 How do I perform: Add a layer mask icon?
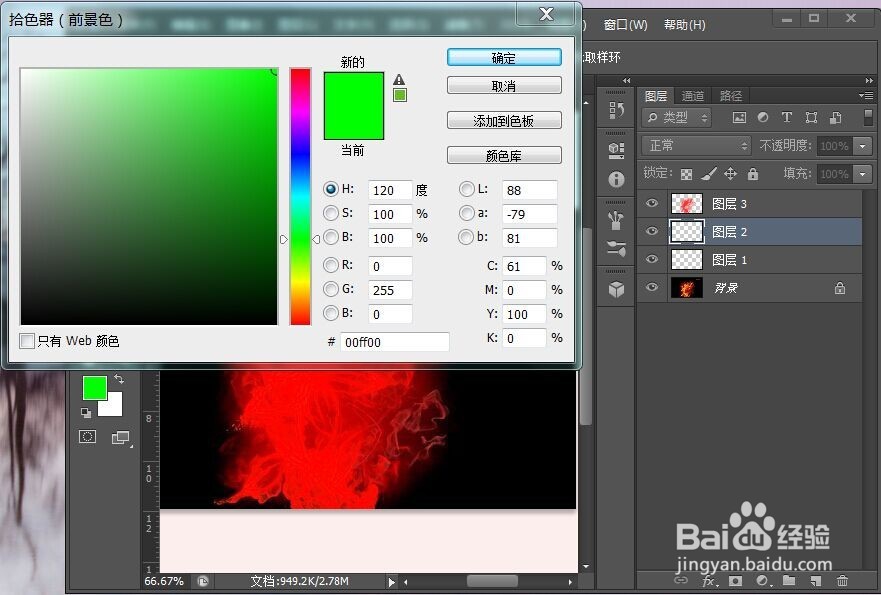[735, 581]
